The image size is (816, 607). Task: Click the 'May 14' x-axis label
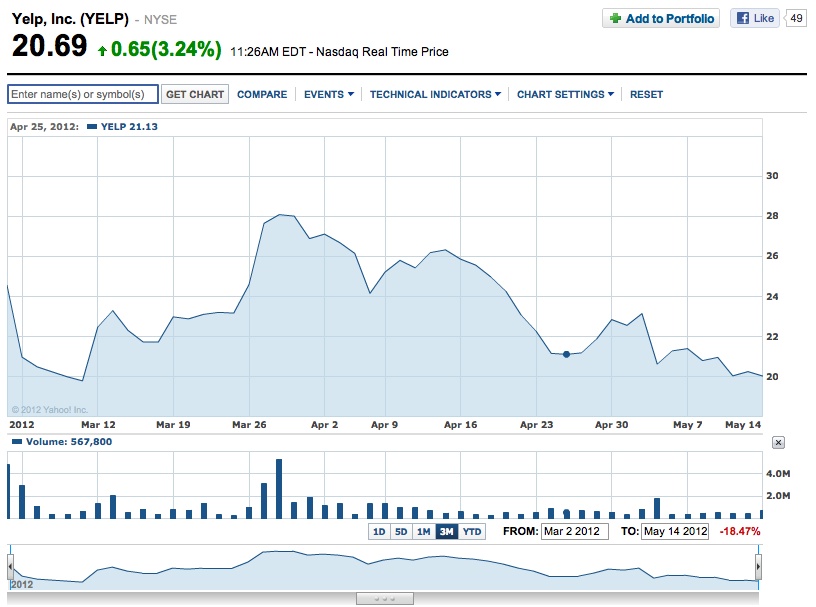pyautogui.click(x=743, y=425)
